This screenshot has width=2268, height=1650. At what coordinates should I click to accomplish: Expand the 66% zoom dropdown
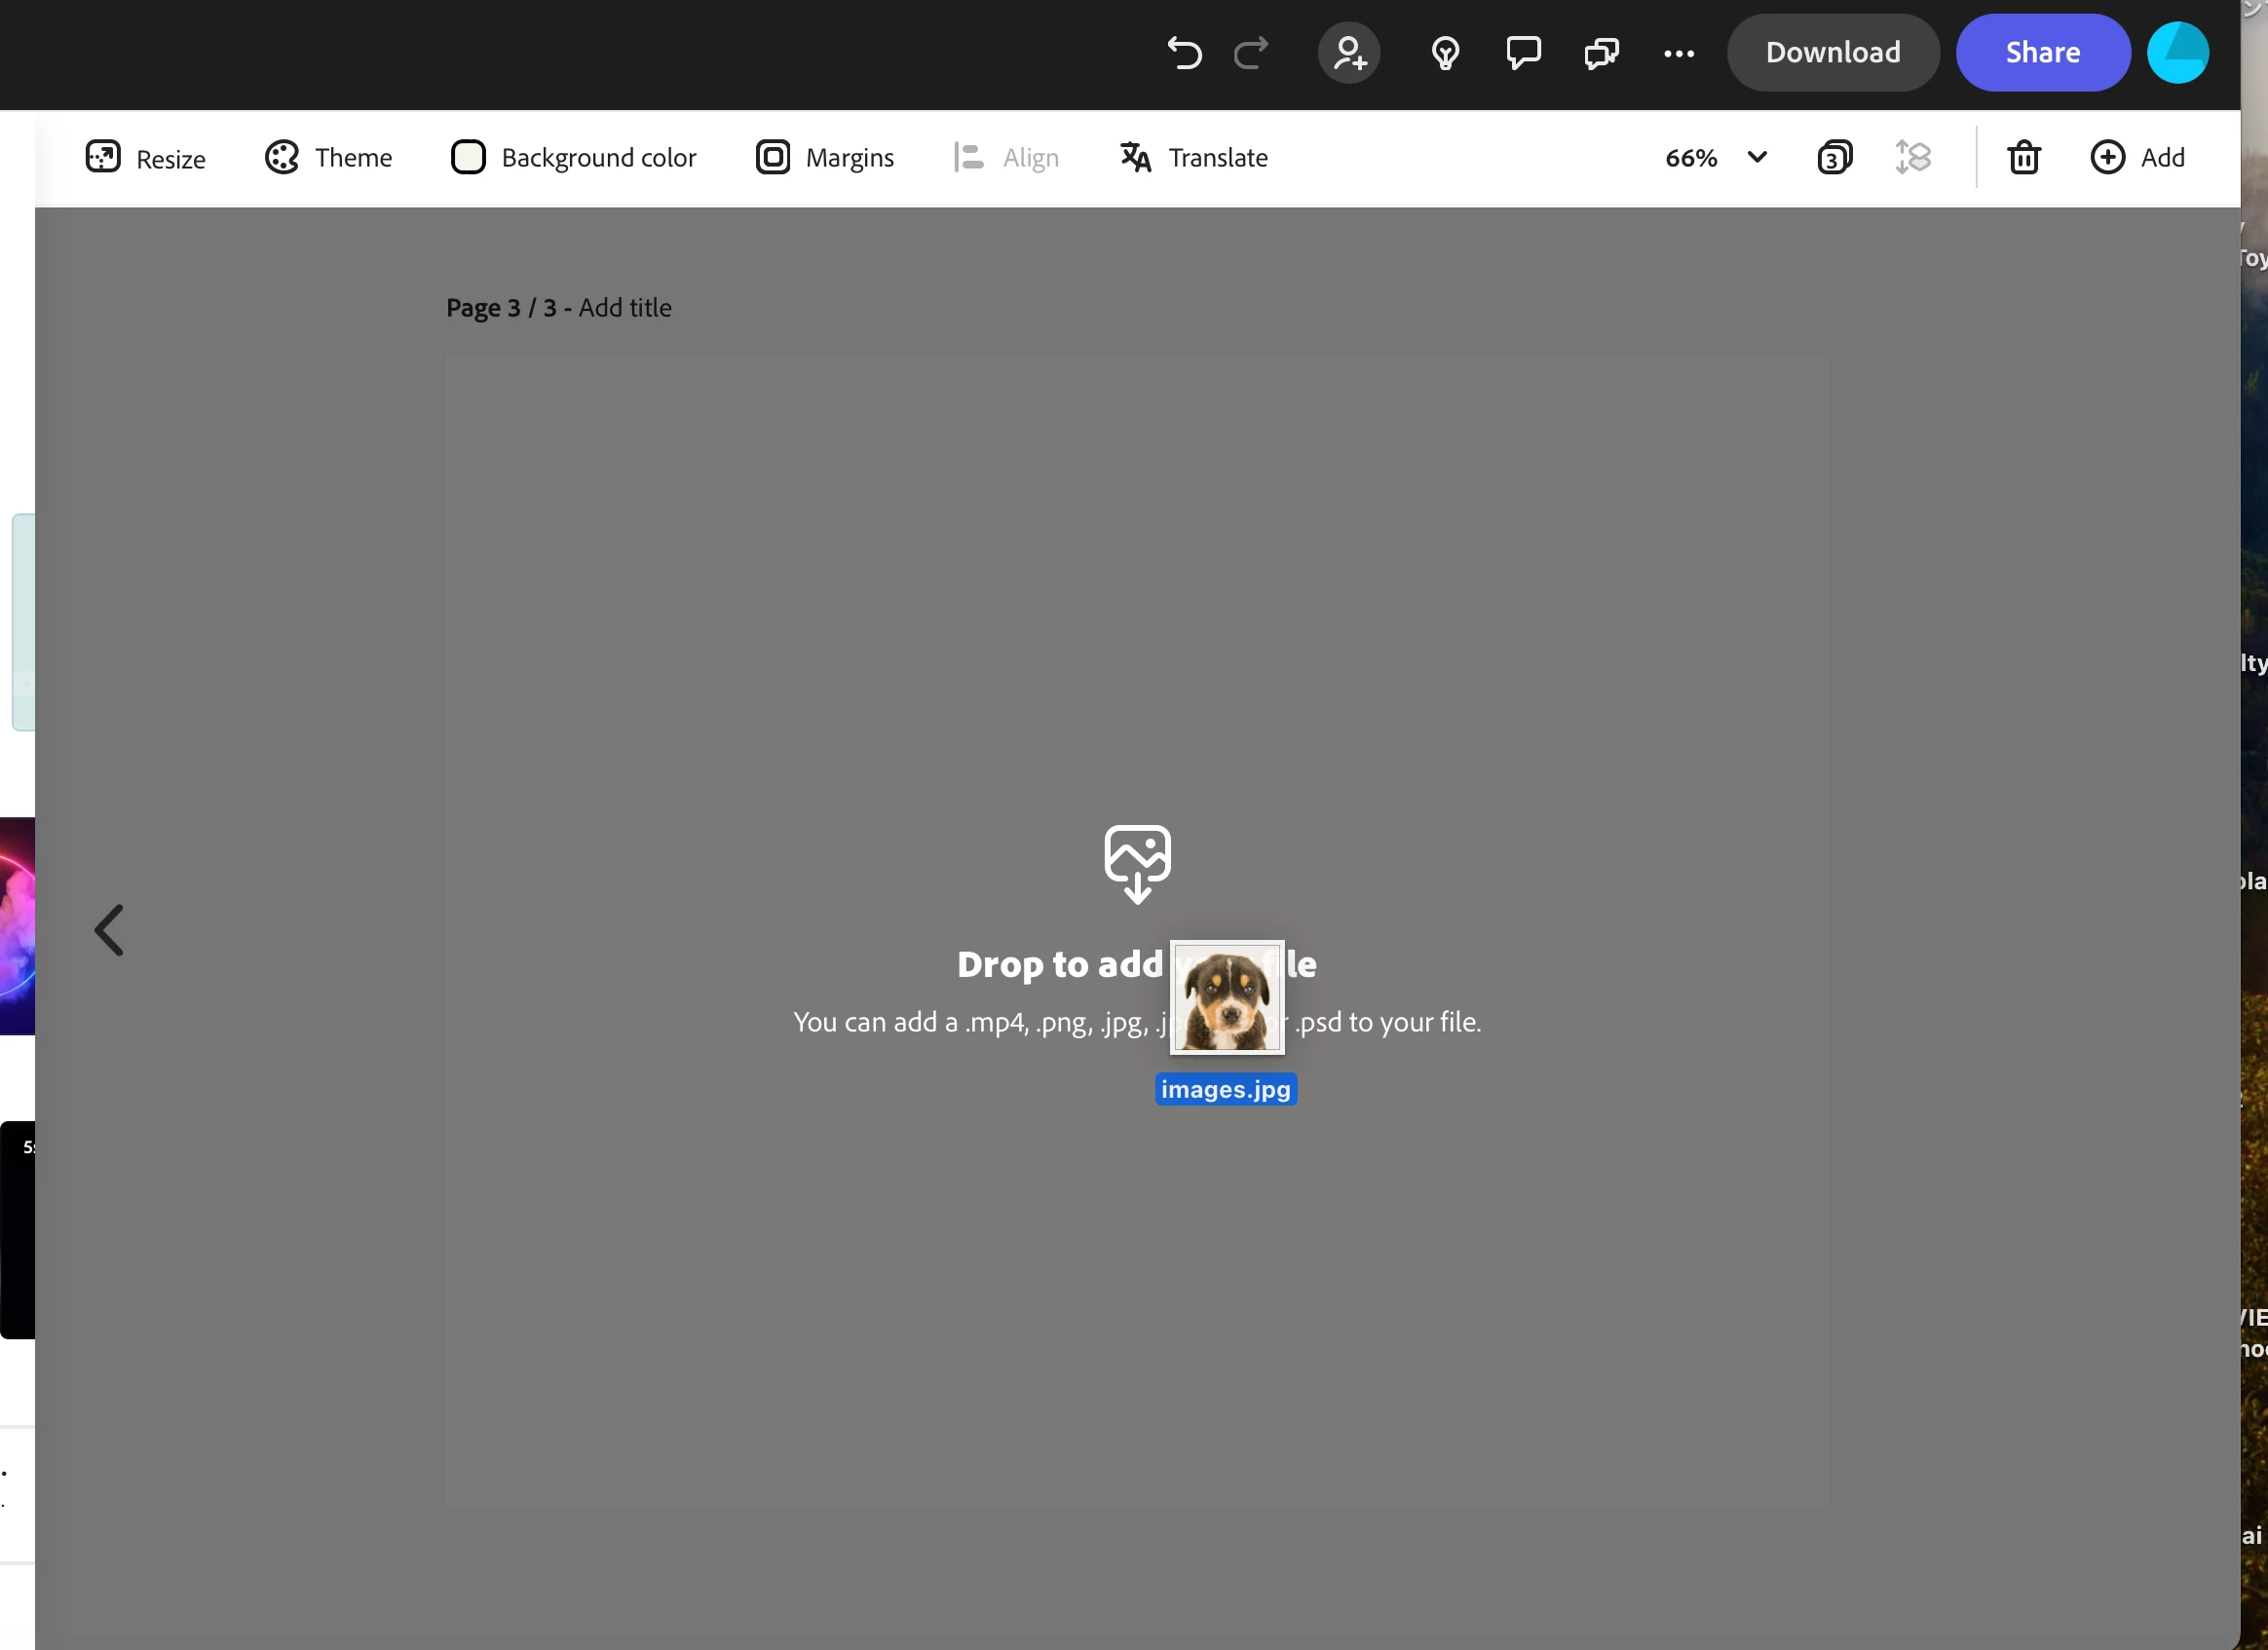coord(1757,157)
